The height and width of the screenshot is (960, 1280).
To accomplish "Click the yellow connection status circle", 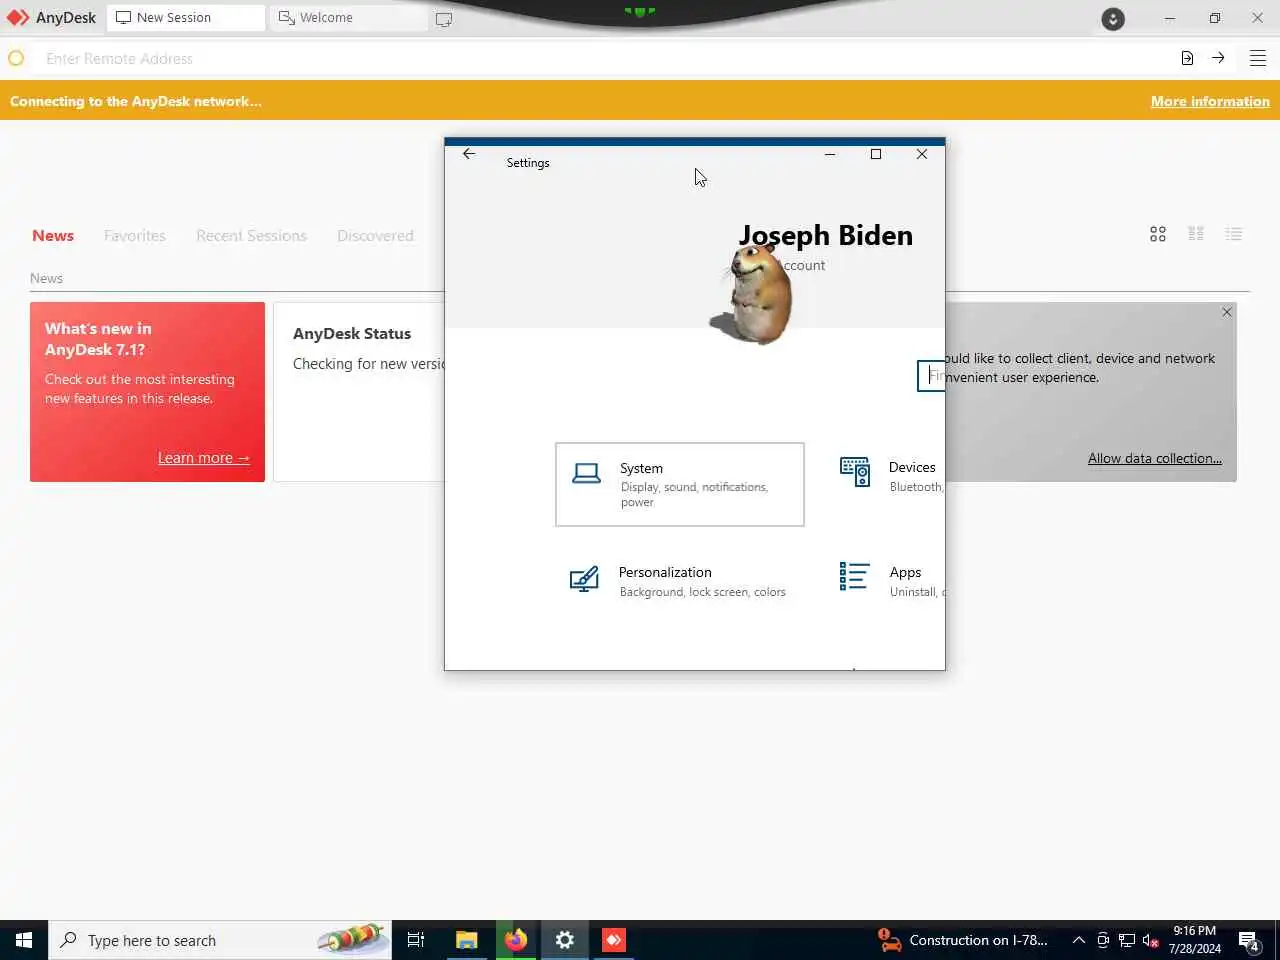I will [x=16, y=58].
